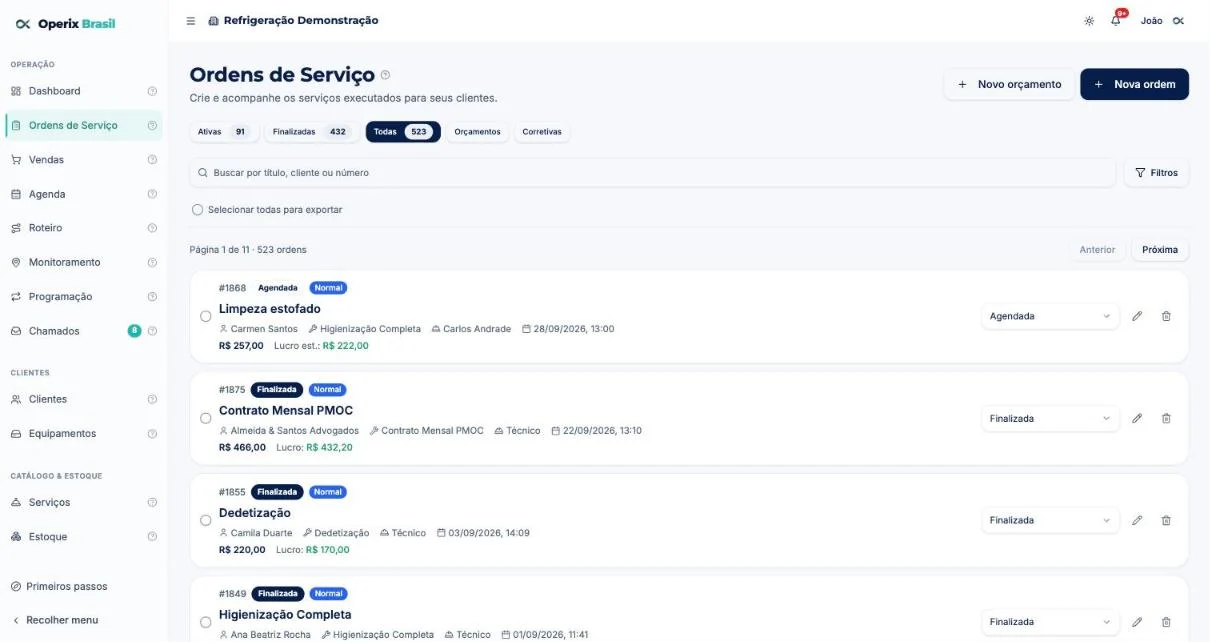
Task: Open status dropdown for Limpeza estofado
Action: [x=1050, y=316]
